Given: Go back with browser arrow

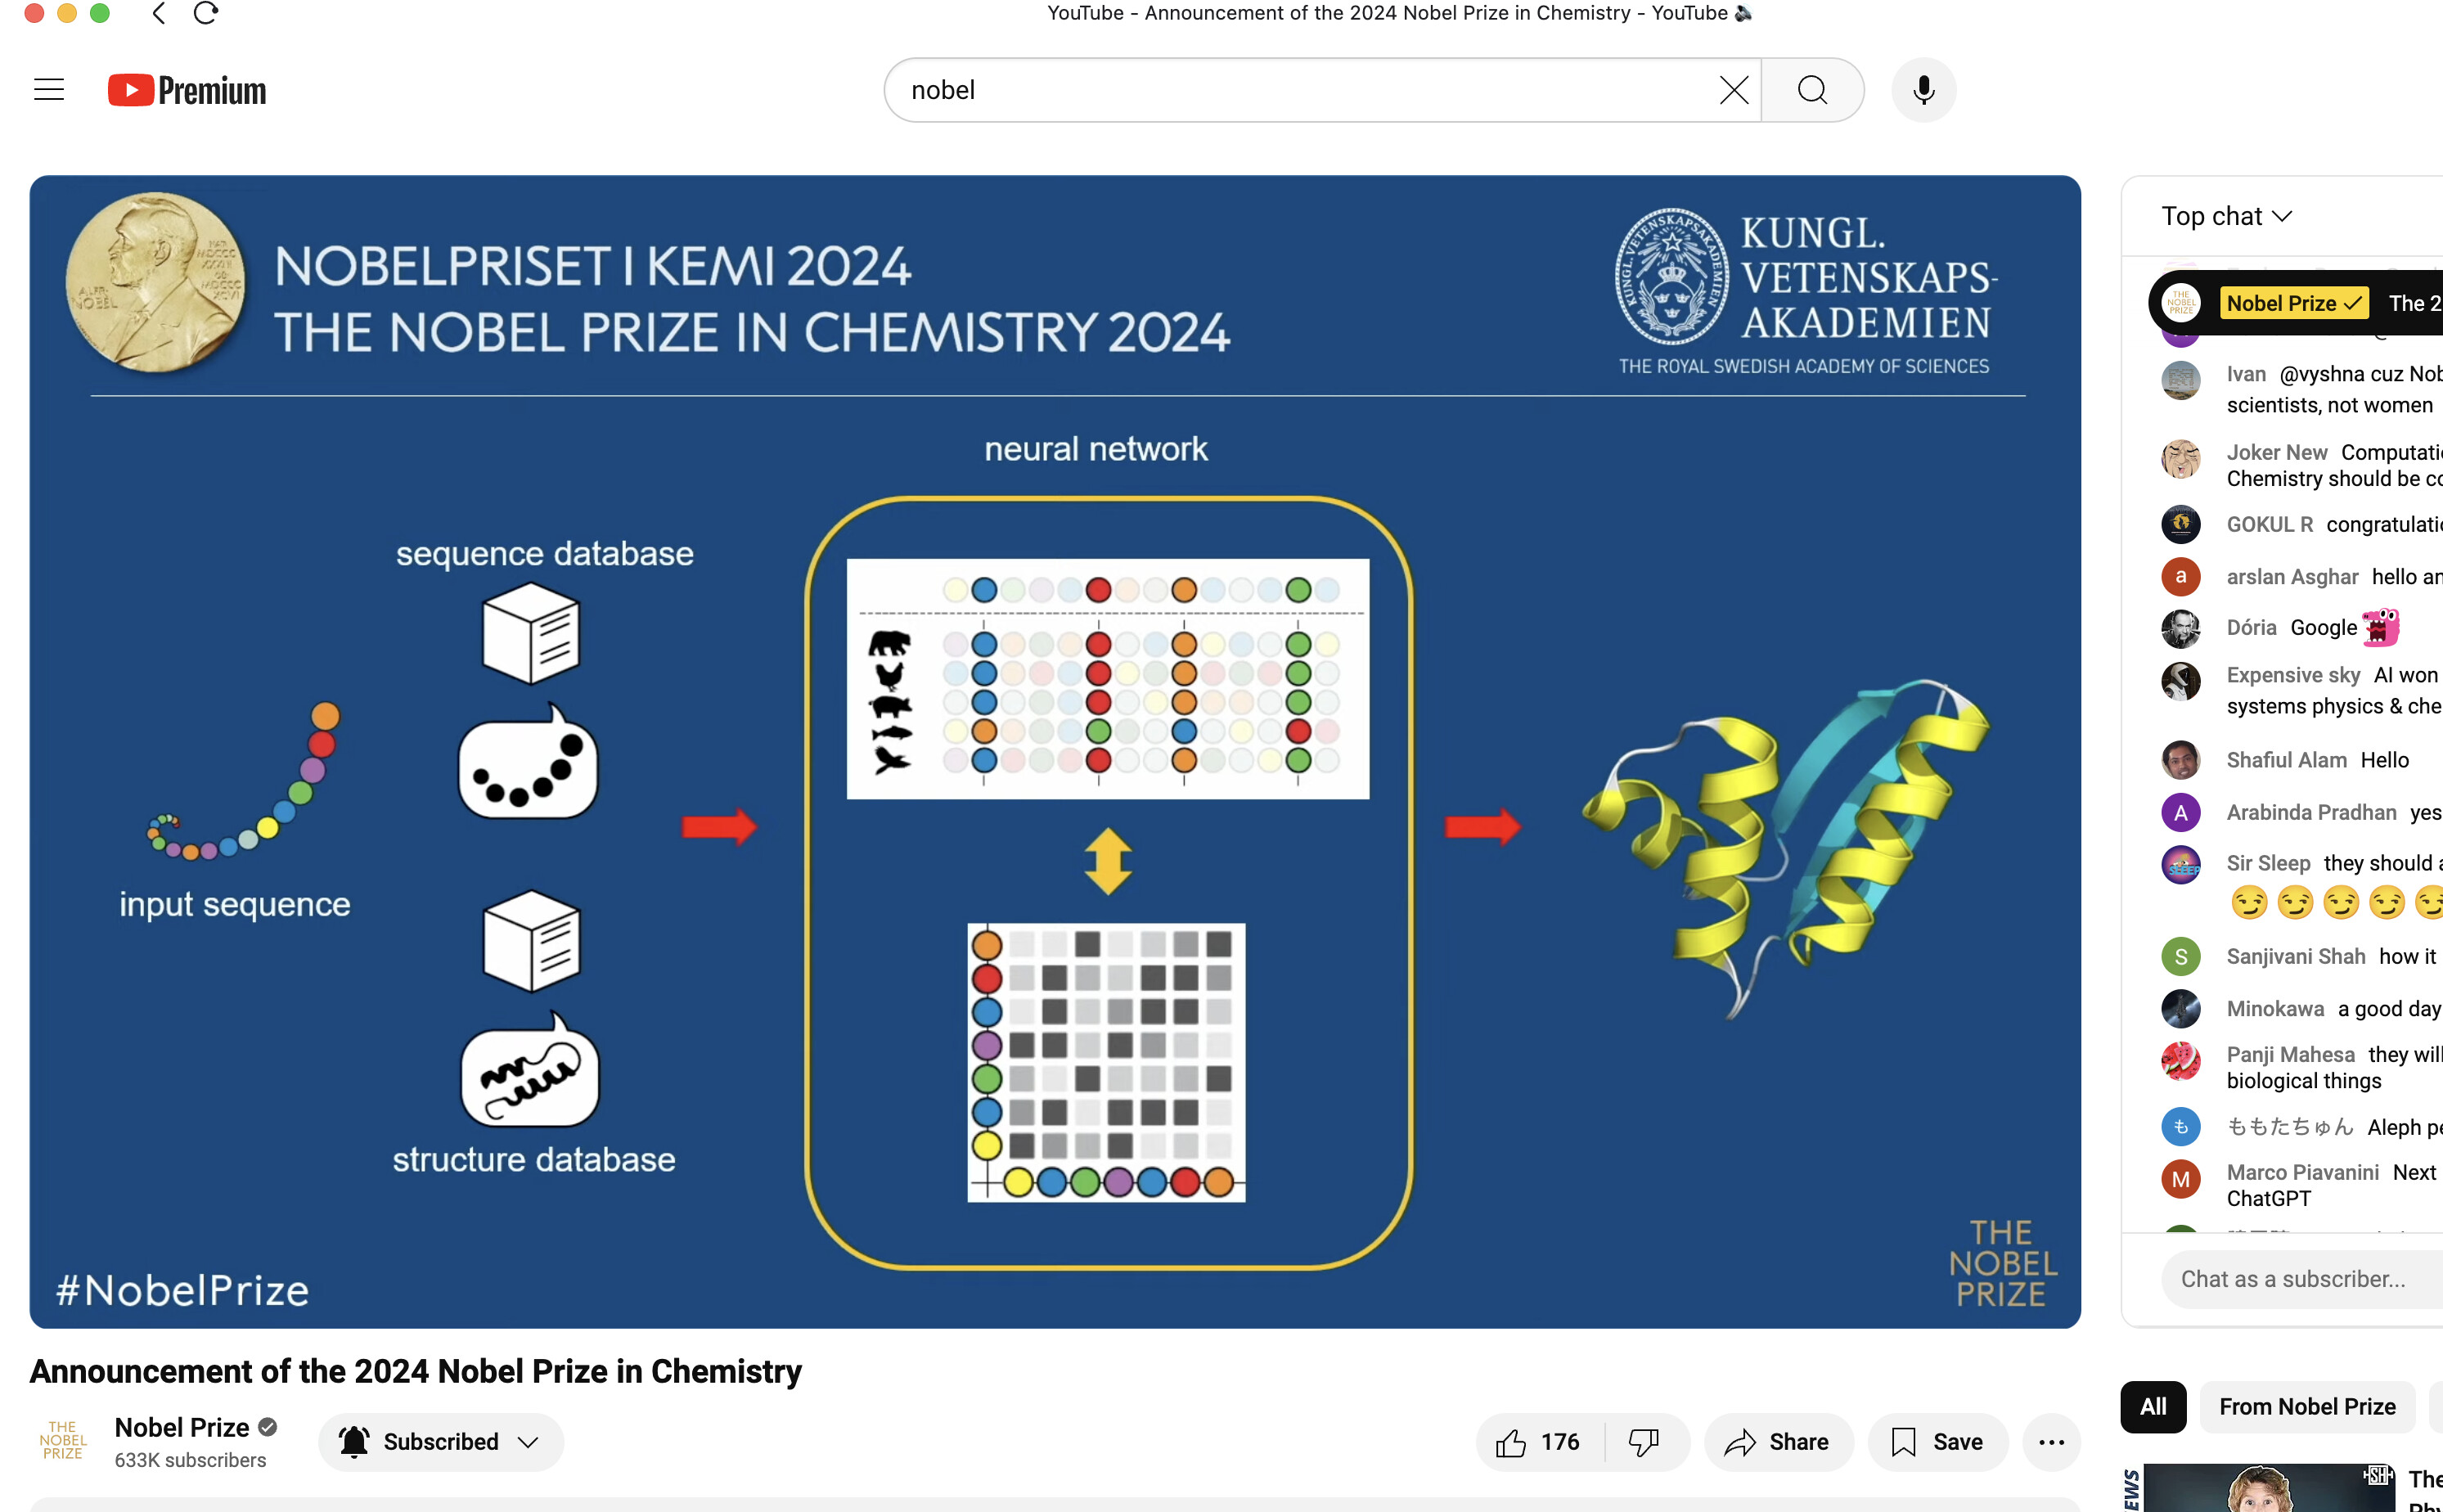Looking at the screenshot, I should tap(158, 13).
